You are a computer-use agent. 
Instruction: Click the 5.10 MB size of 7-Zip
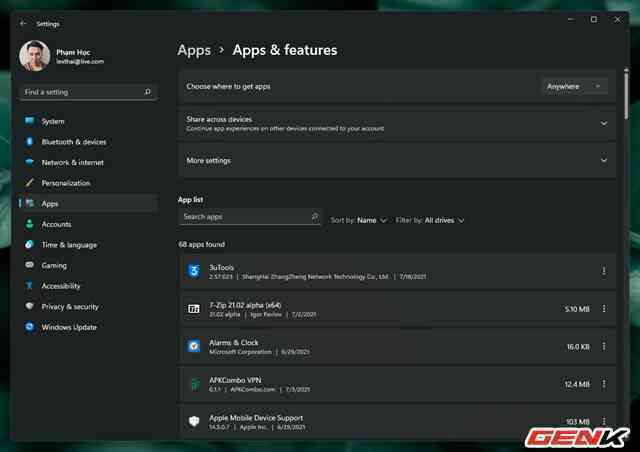(577, 309)
